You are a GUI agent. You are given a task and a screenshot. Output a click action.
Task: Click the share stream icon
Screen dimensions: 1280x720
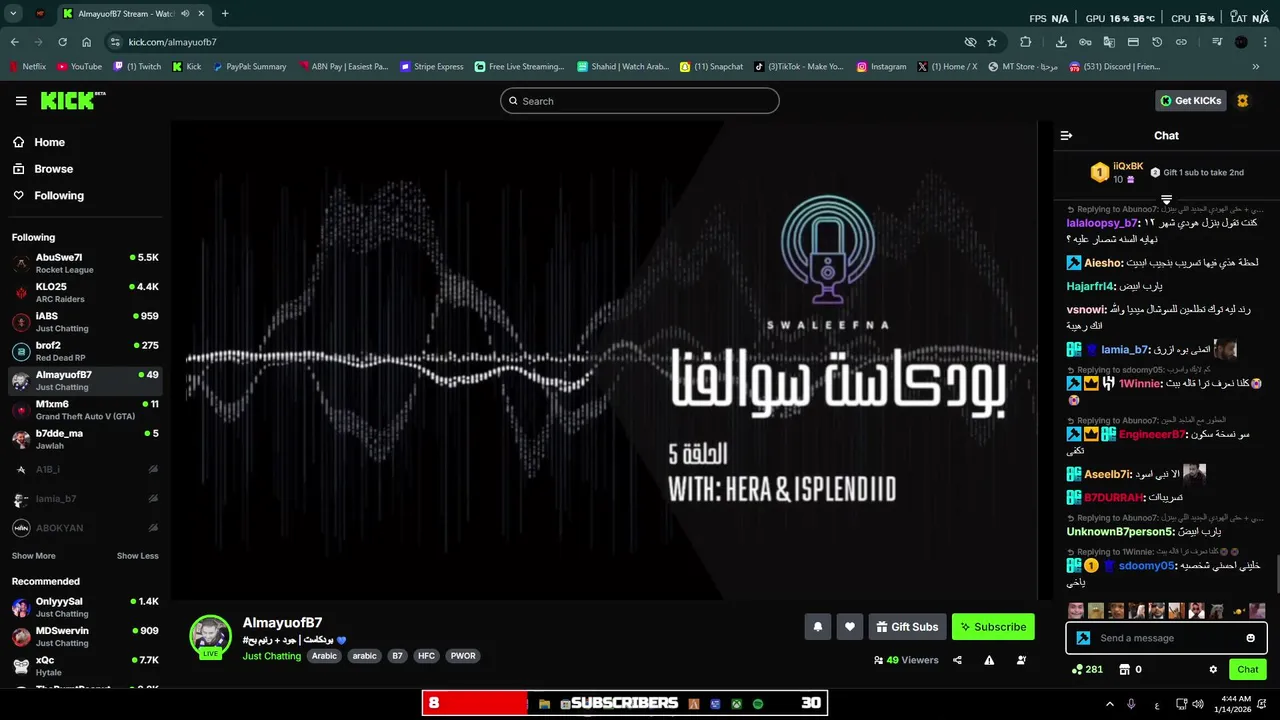coord(957,660)
